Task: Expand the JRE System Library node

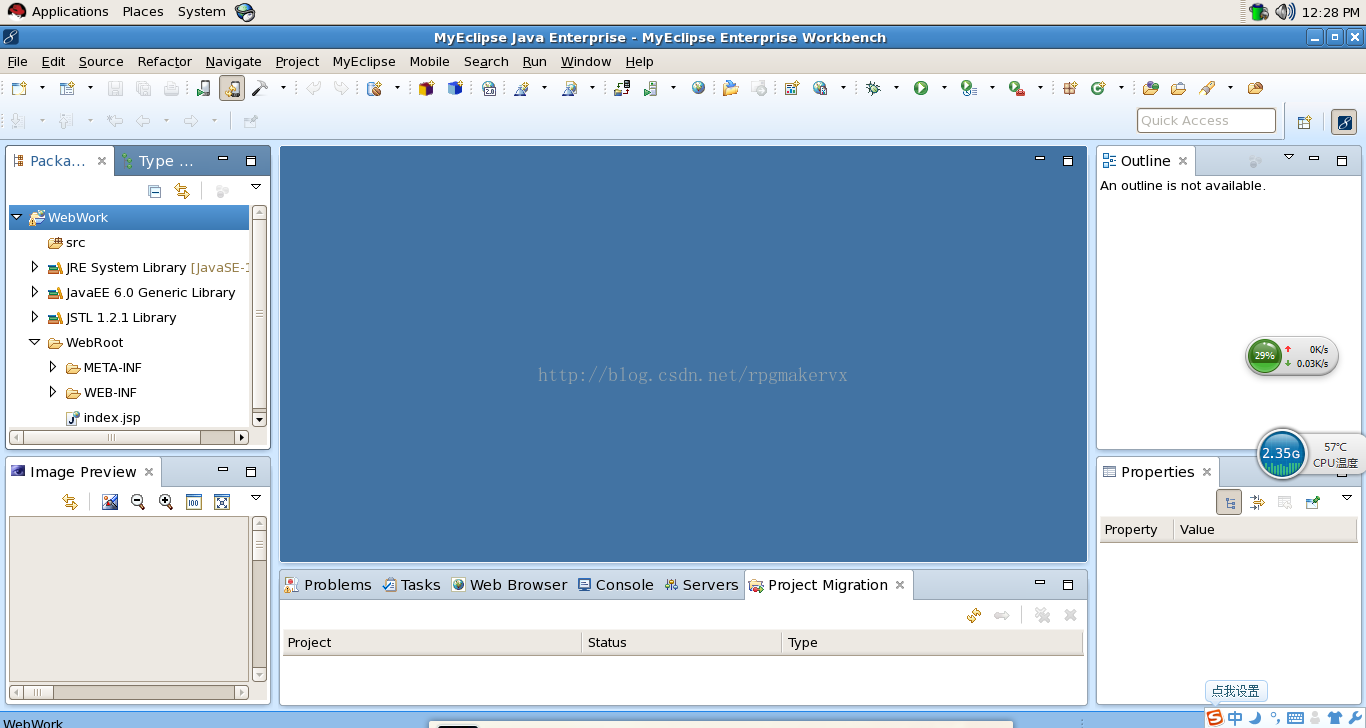Action: (35, 267)
